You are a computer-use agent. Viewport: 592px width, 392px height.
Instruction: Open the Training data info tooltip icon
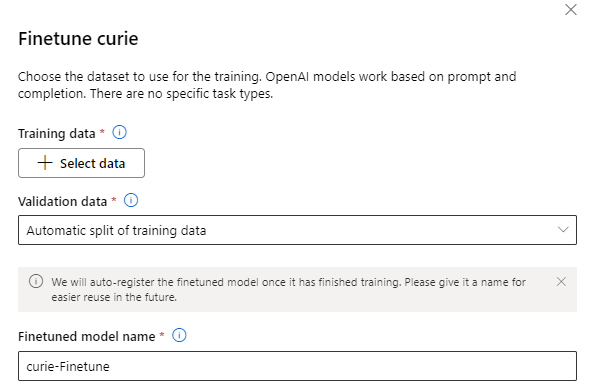click(119, 133)
